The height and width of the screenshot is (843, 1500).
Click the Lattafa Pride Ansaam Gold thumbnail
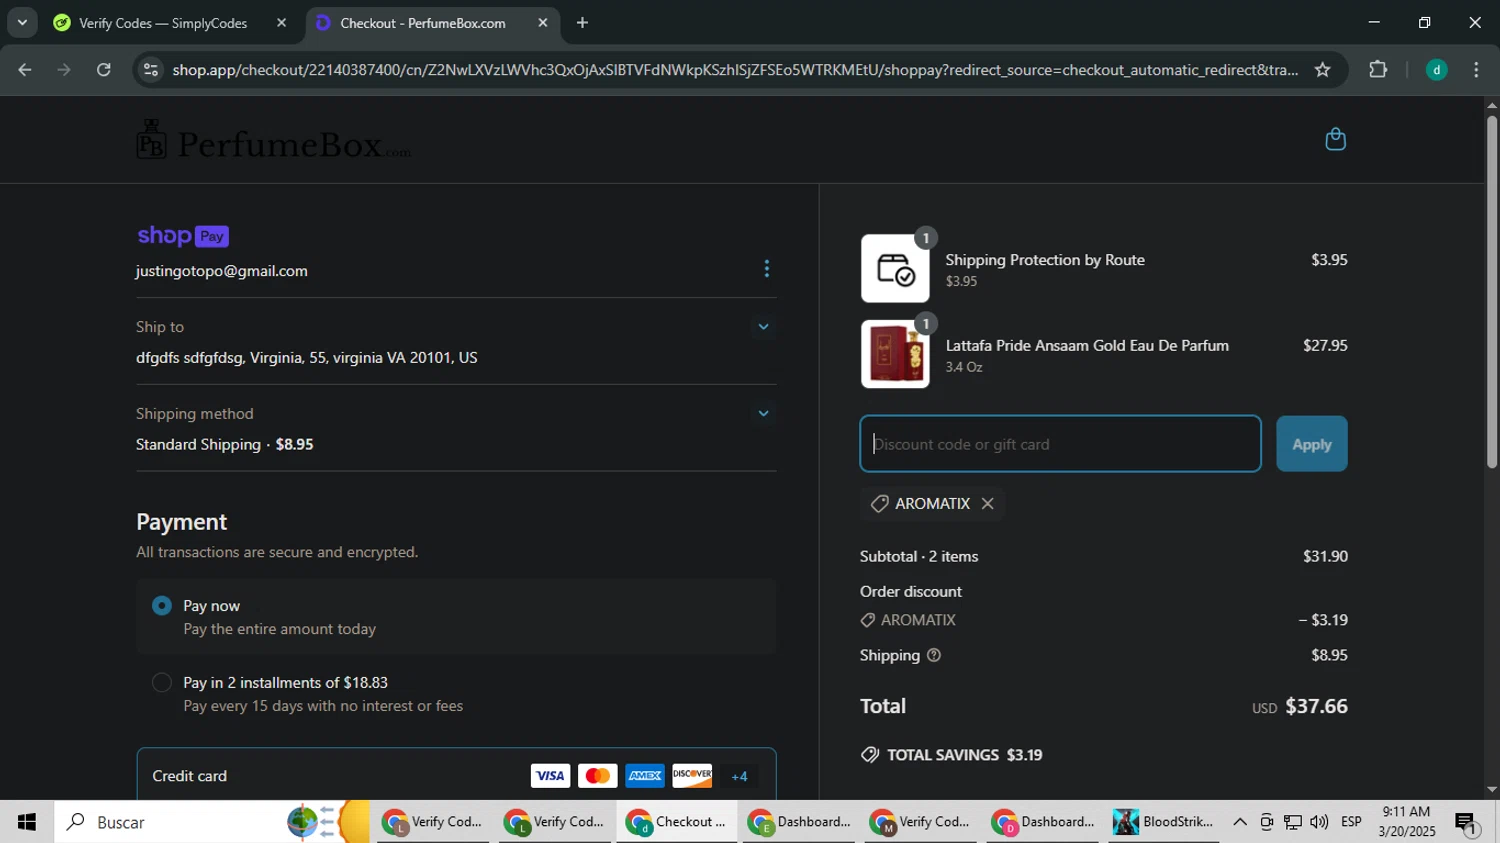click(895, 354)
